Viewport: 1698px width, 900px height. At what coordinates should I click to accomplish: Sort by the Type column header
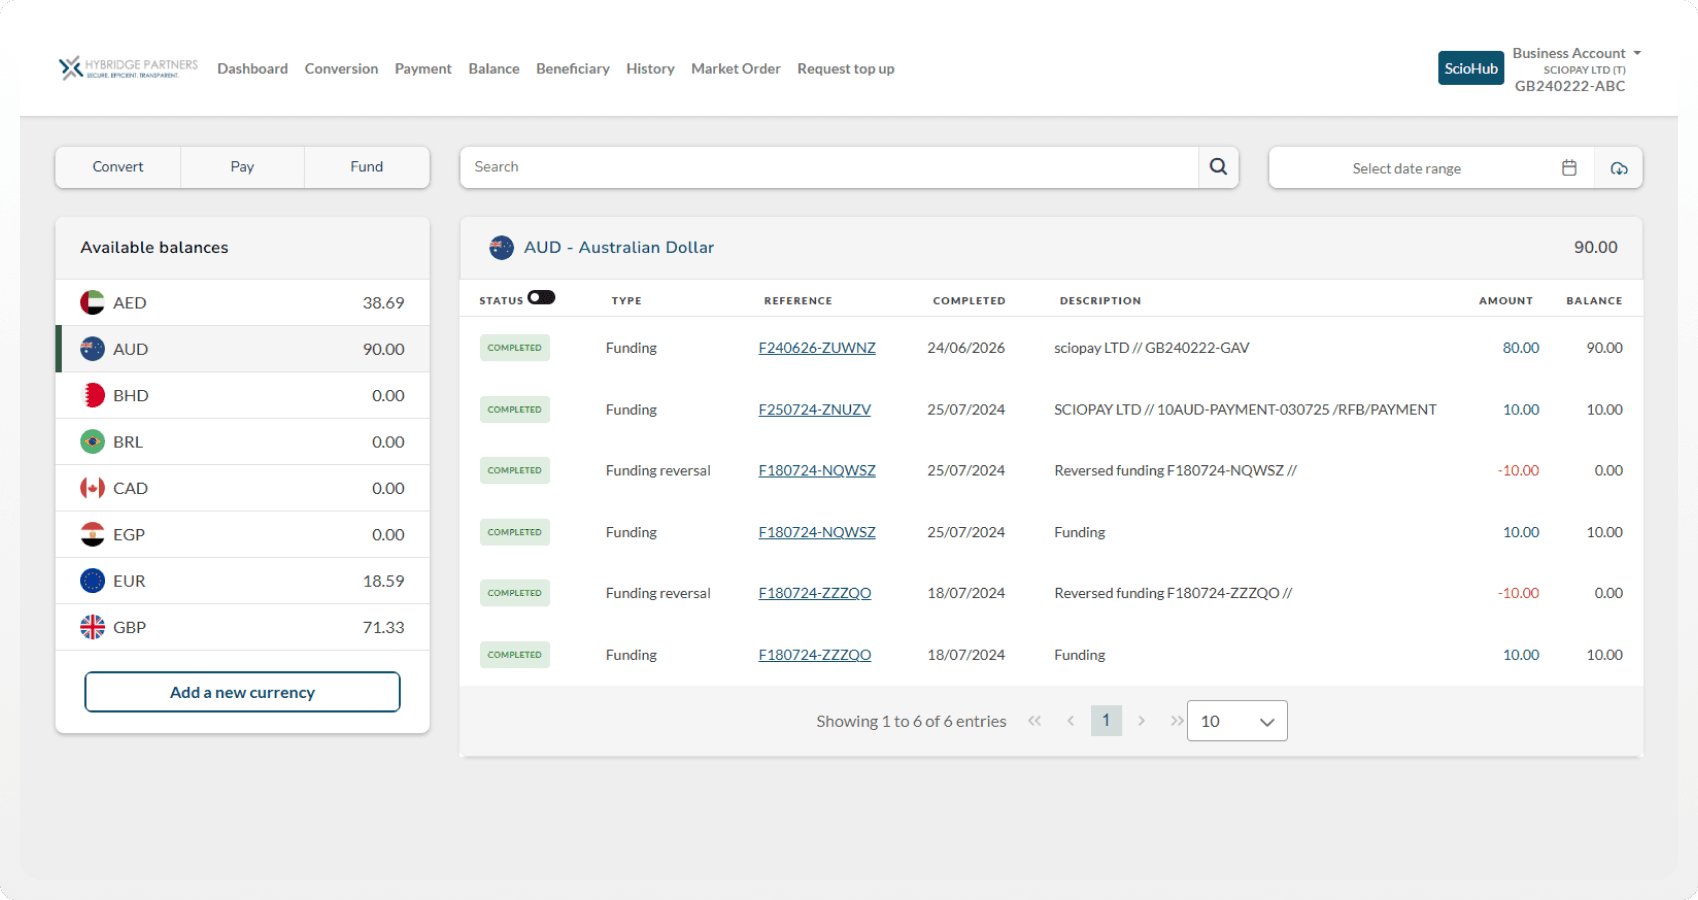626,300
